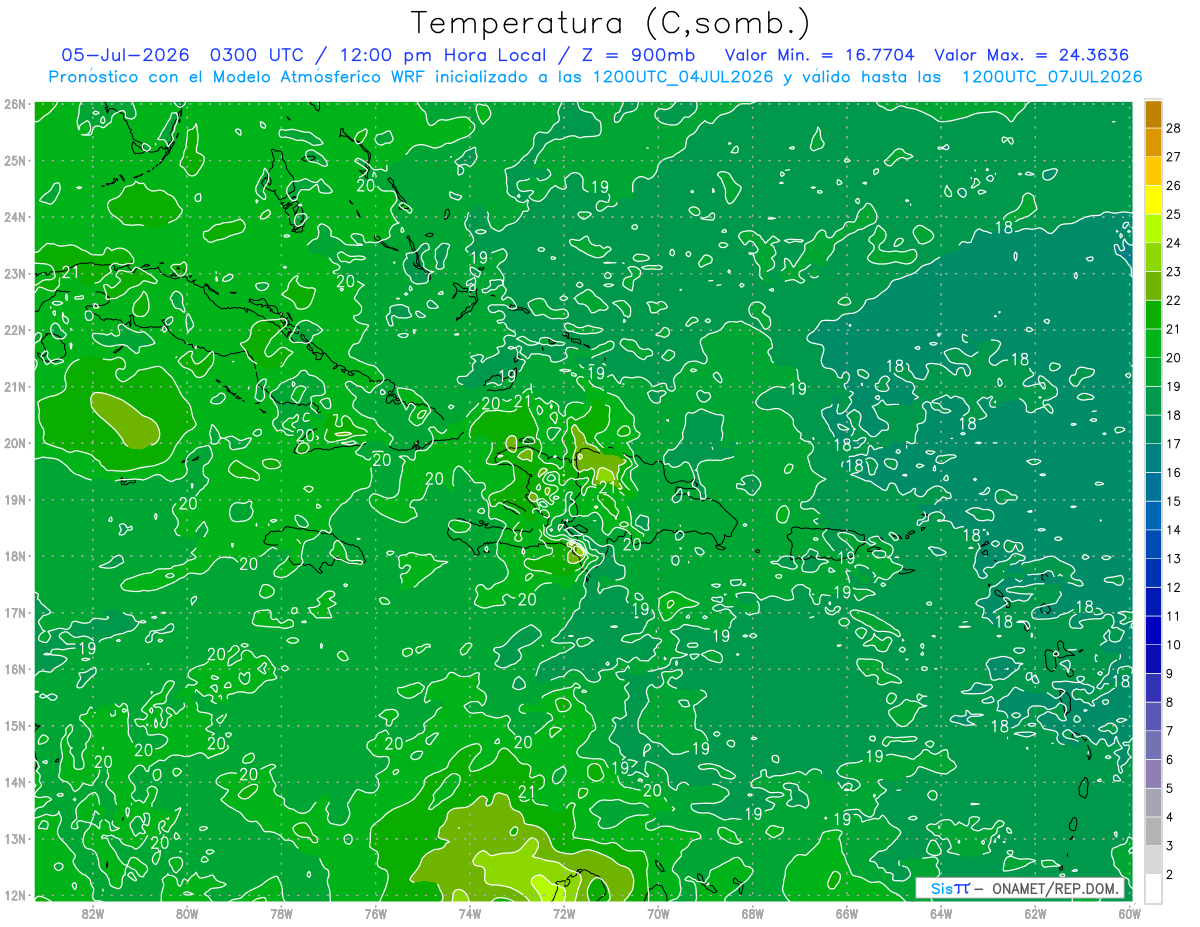Click the 21N latitude axis label
Screen dimensions: 1200x927
click(x=15, y=387)
